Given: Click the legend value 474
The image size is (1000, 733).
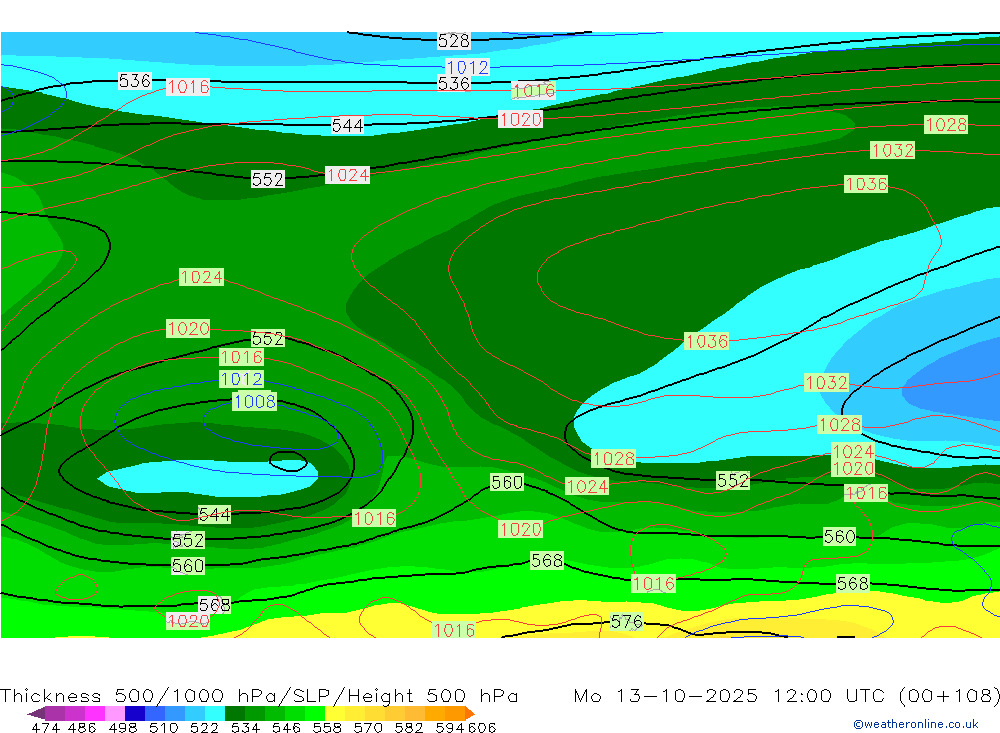Looking at the screenshot, I should tap(45, 728).
